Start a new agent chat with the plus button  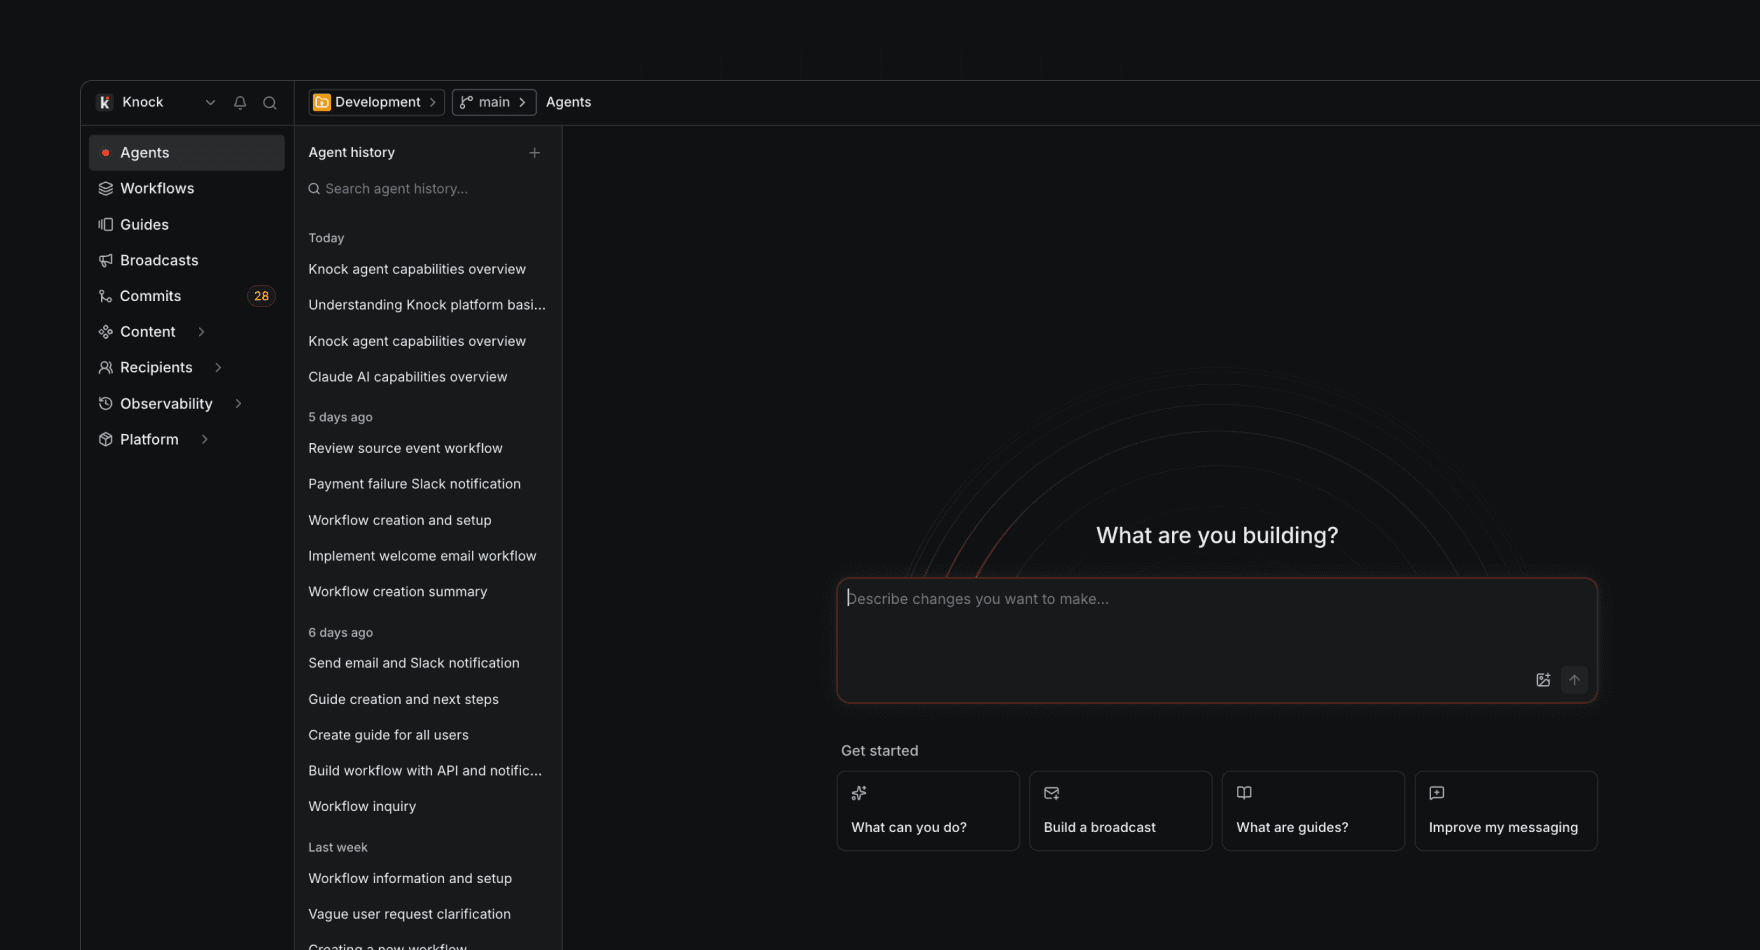tap(535, 152)
